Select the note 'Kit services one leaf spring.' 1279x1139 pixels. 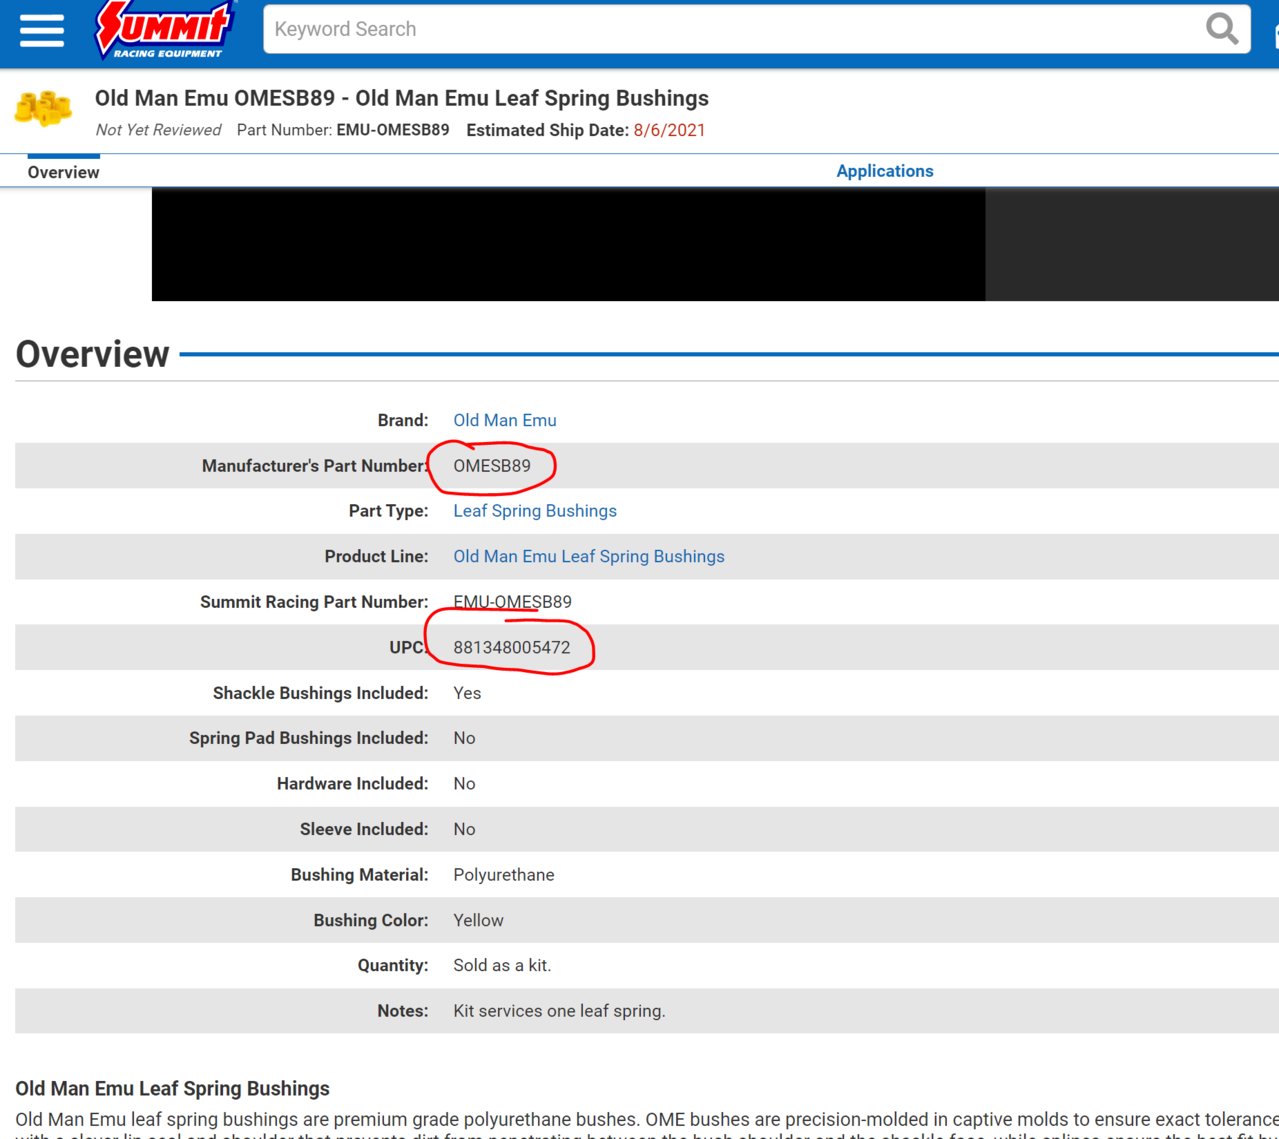(559, 1011)
